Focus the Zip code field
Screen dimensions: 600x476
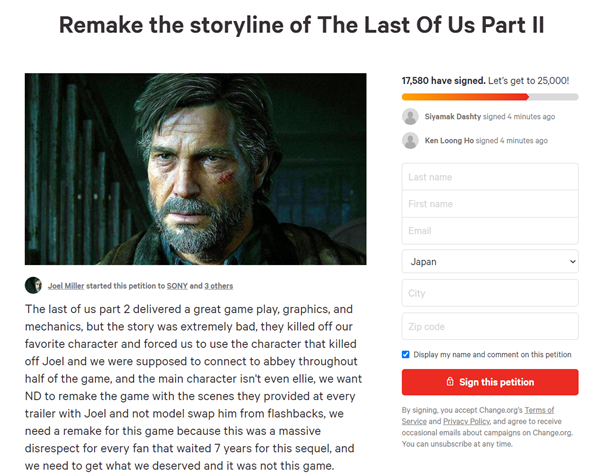tap(490, 326)
